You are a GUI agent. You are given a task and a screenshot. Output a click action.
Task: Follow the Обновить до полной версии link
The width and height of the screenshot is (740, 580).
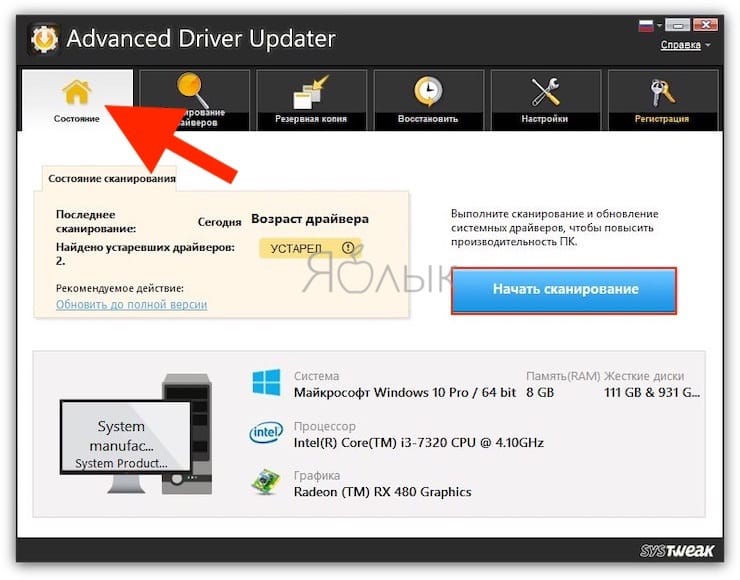(131, 304)
